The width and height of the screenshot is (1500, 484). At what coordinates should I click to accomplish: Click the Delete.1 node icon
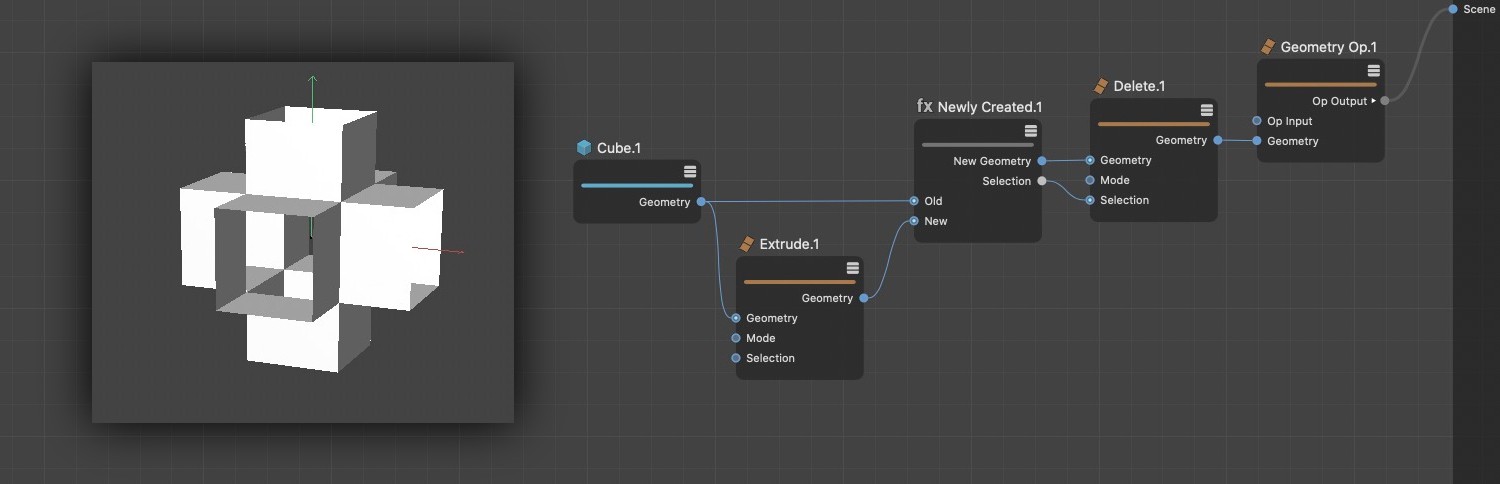(1101, 86)
